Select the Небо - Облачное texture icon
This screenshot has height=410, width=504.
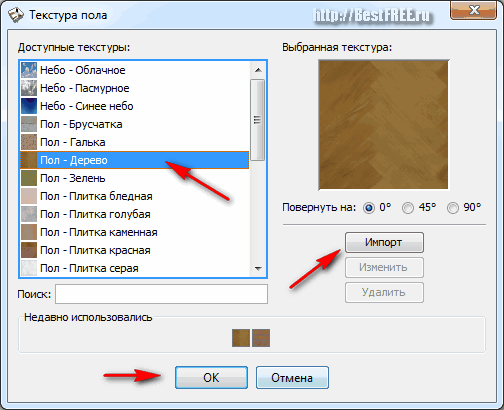(x=29, y=70)
